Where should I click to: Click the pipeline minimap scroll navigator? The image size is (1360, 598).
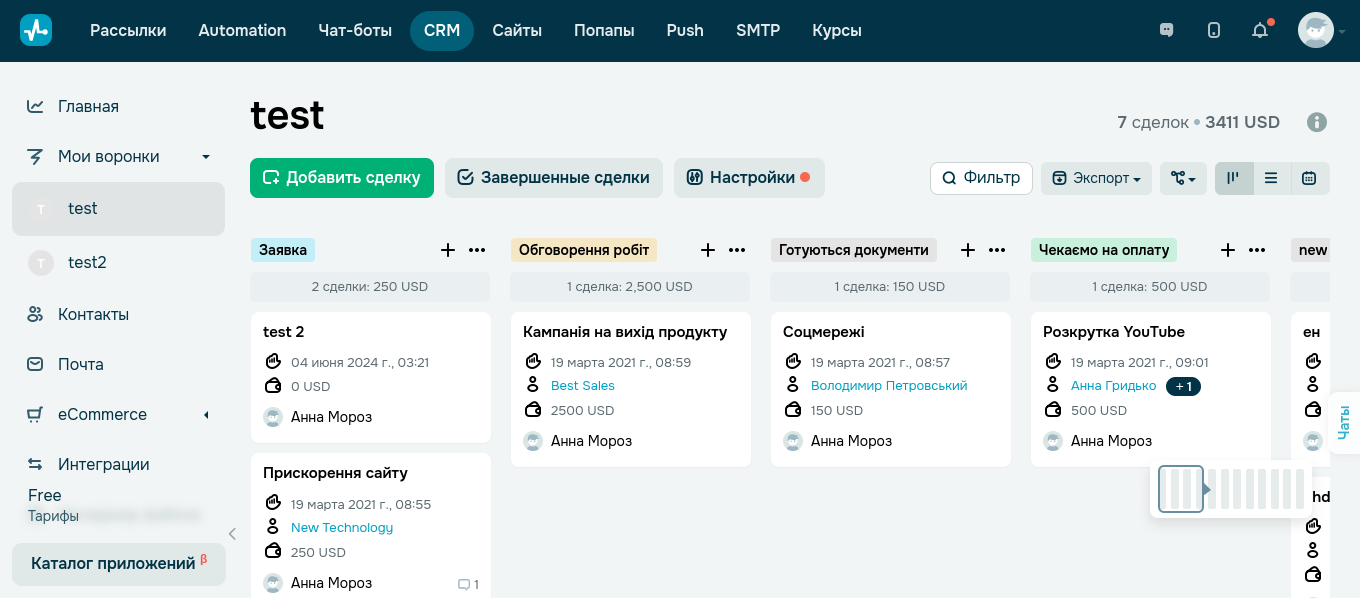(1232, 489)
